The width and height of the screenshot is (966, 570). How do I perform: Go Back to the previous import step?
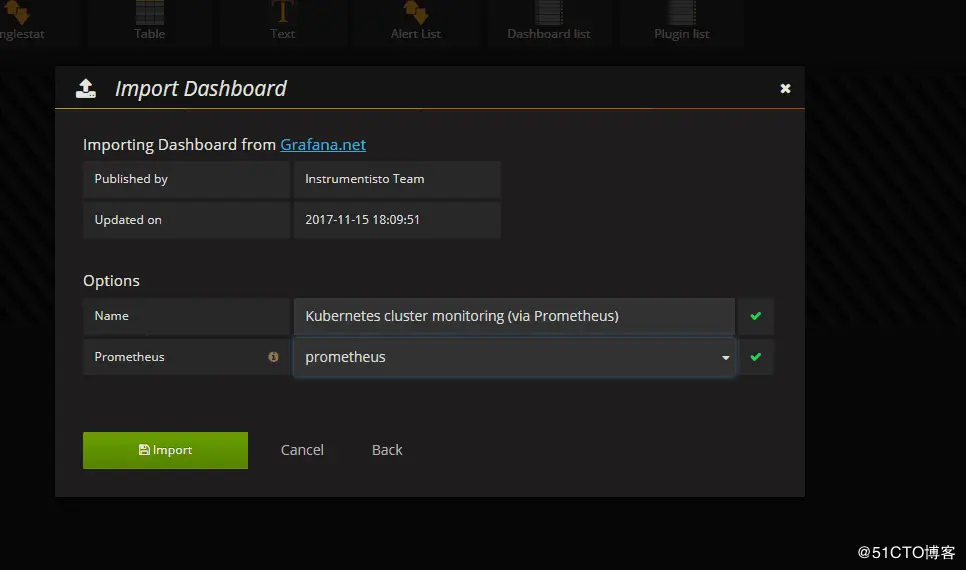pos(387,450)
